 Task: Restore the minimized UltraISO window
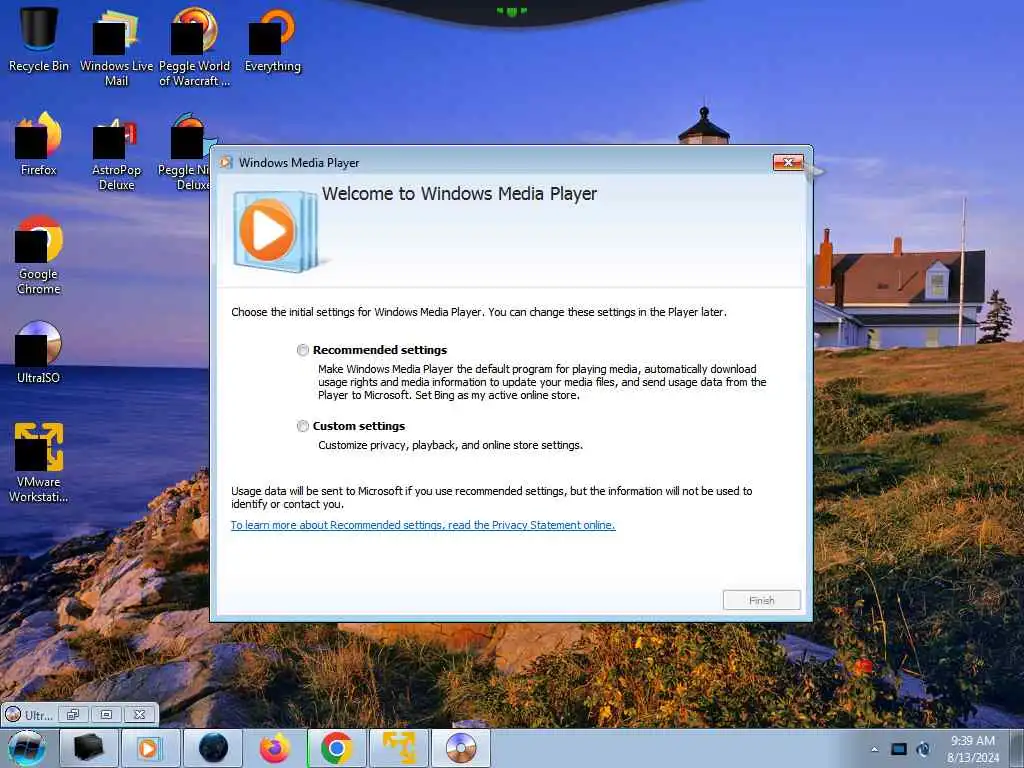pos(73,714)
